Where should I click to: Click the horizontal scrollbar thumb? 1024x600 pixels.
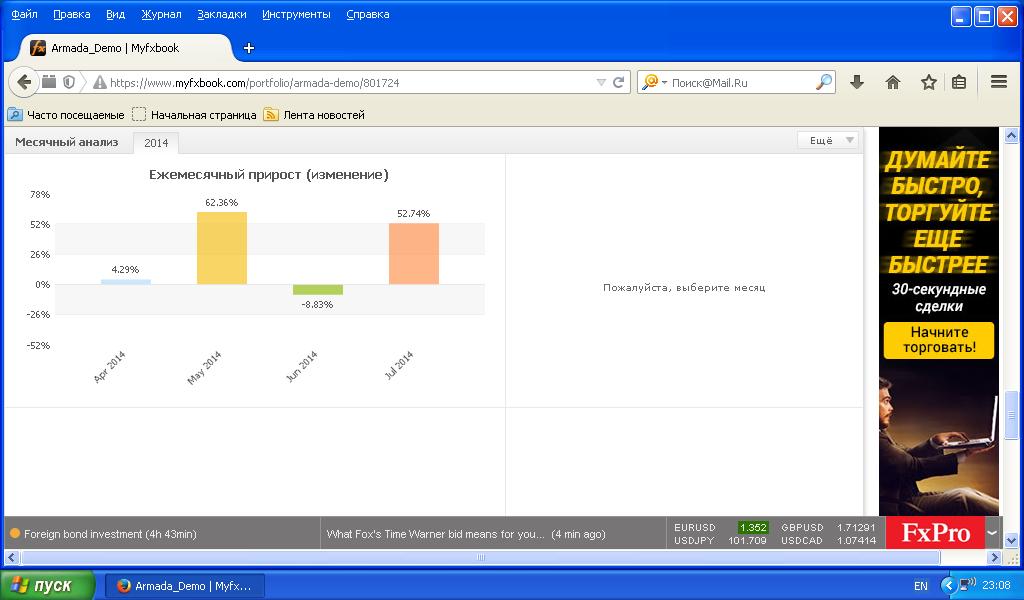click(x=480, y=558)
